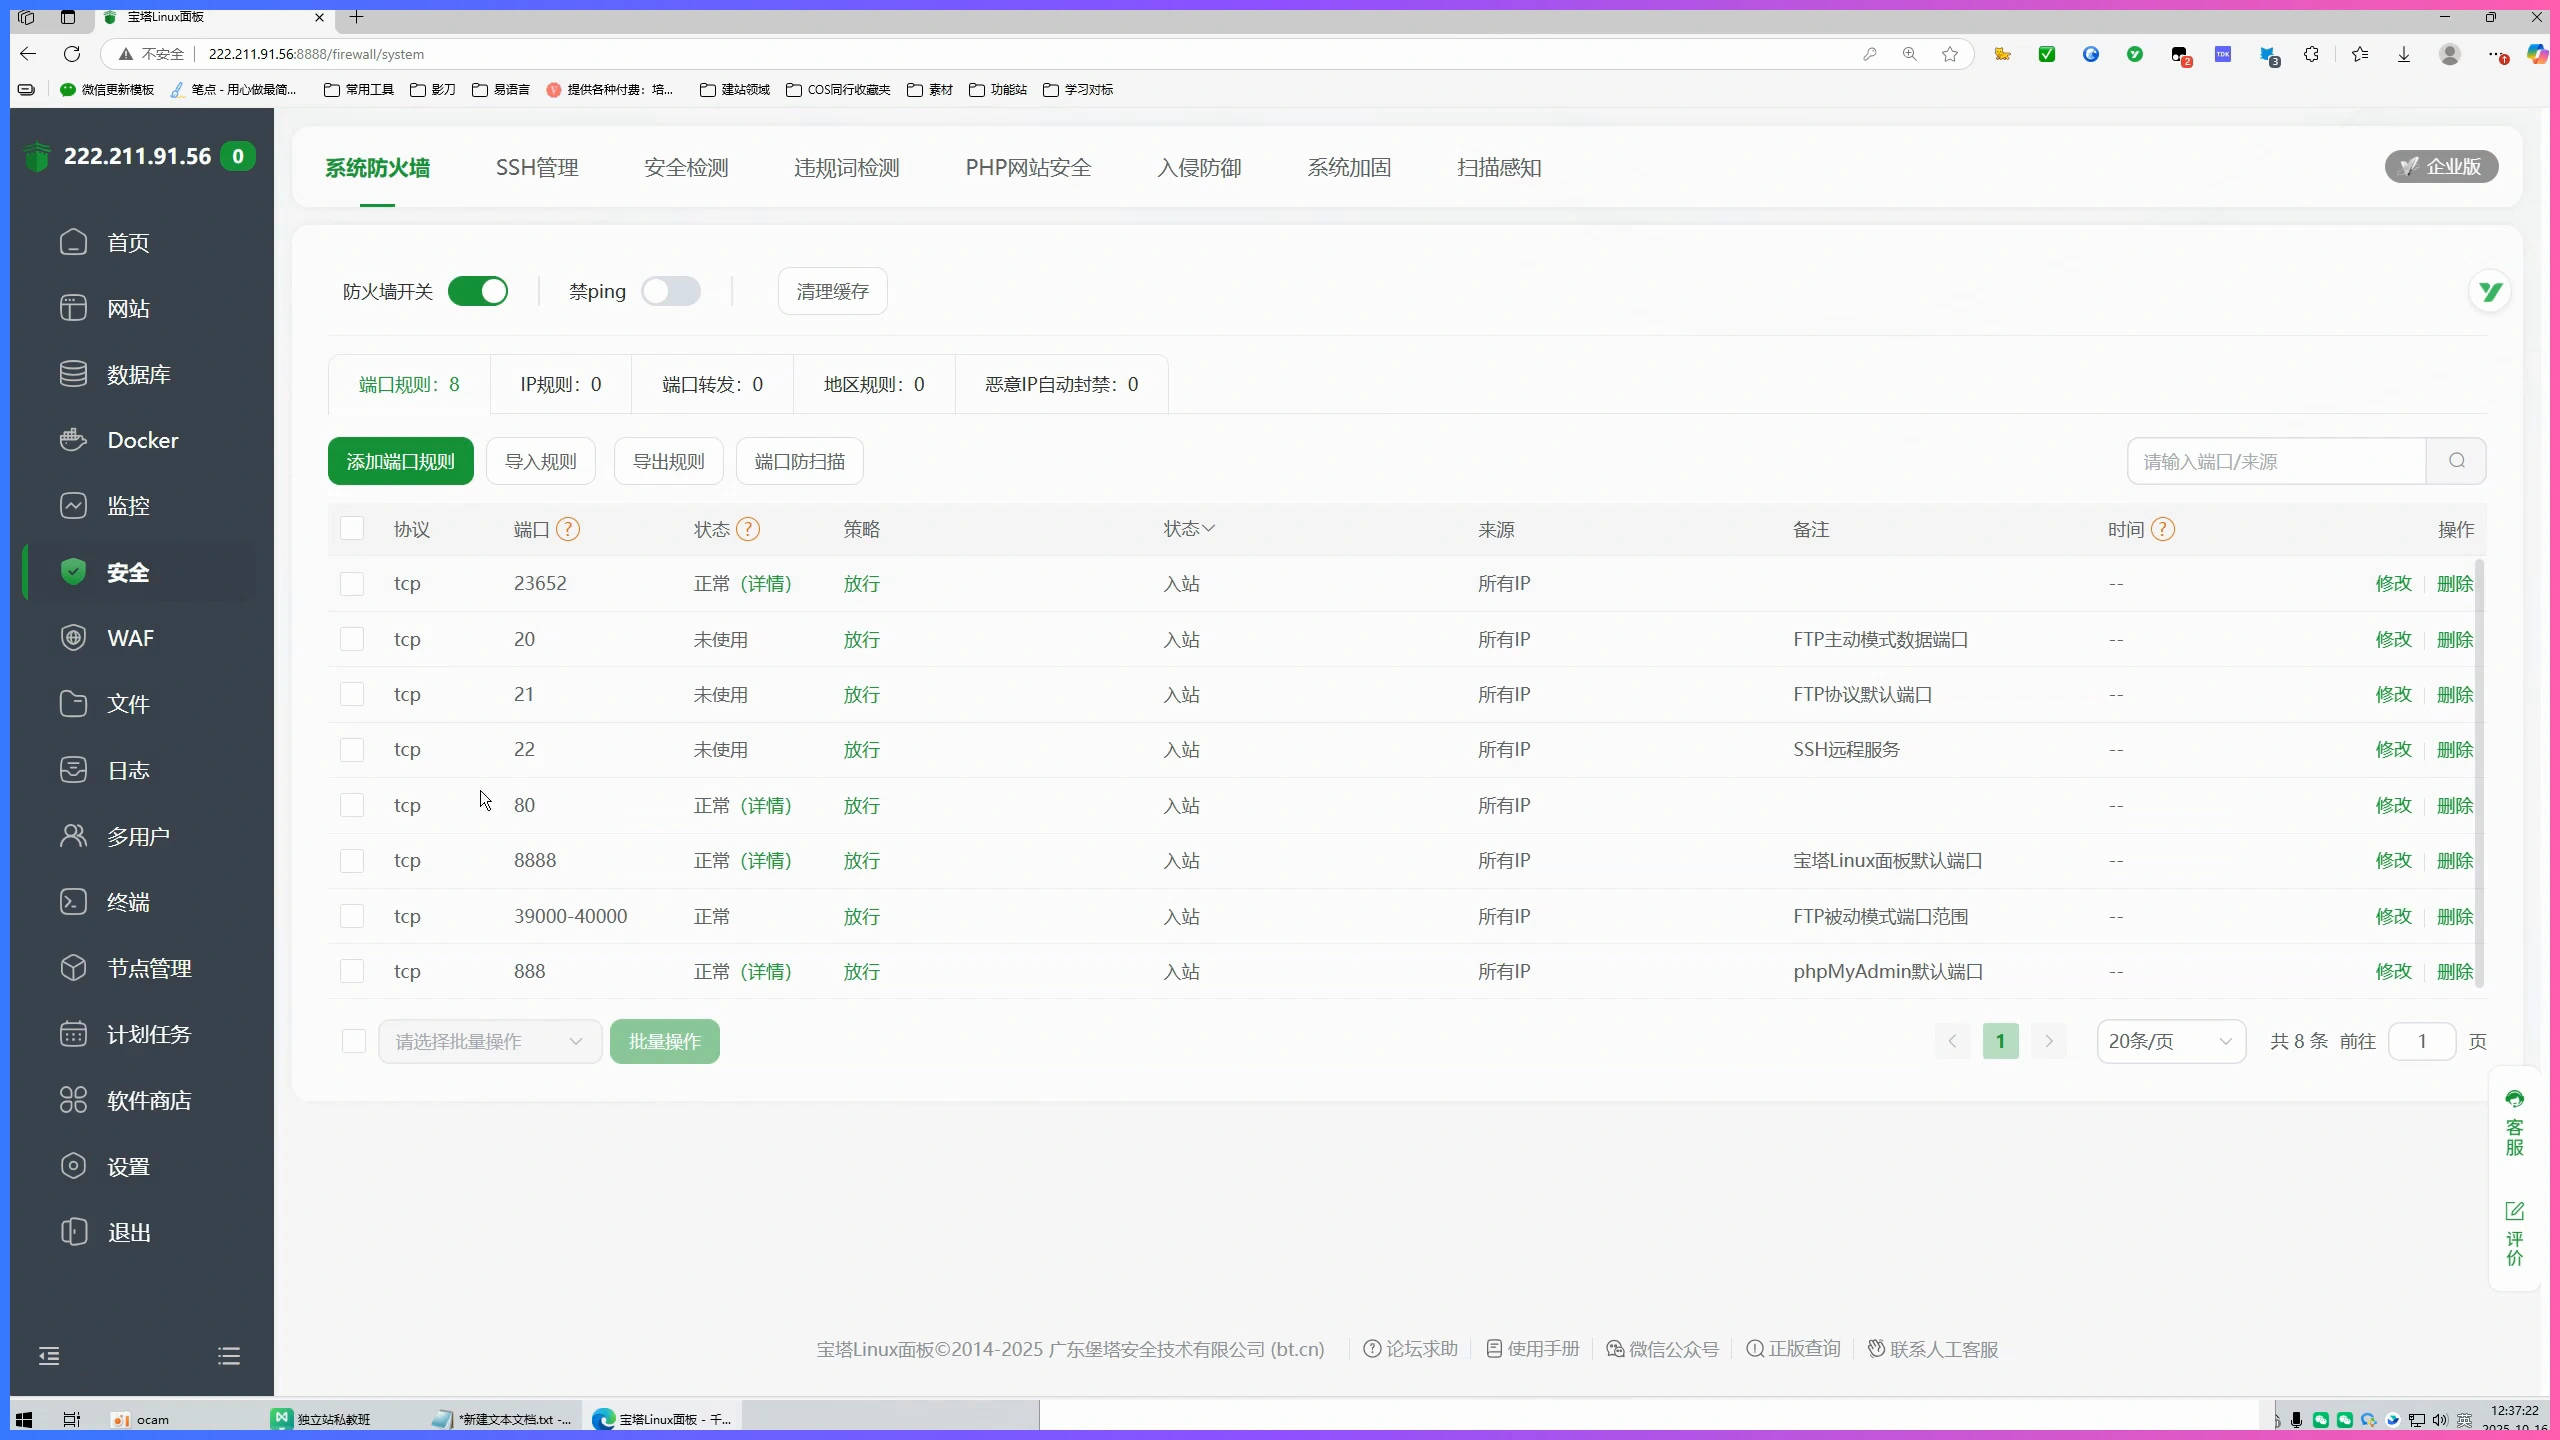Image resolution: width=2560 pixels, height=1440 pixels.
Task: Click 修改 for port 8888 row
Action: tap(2393, 860)
